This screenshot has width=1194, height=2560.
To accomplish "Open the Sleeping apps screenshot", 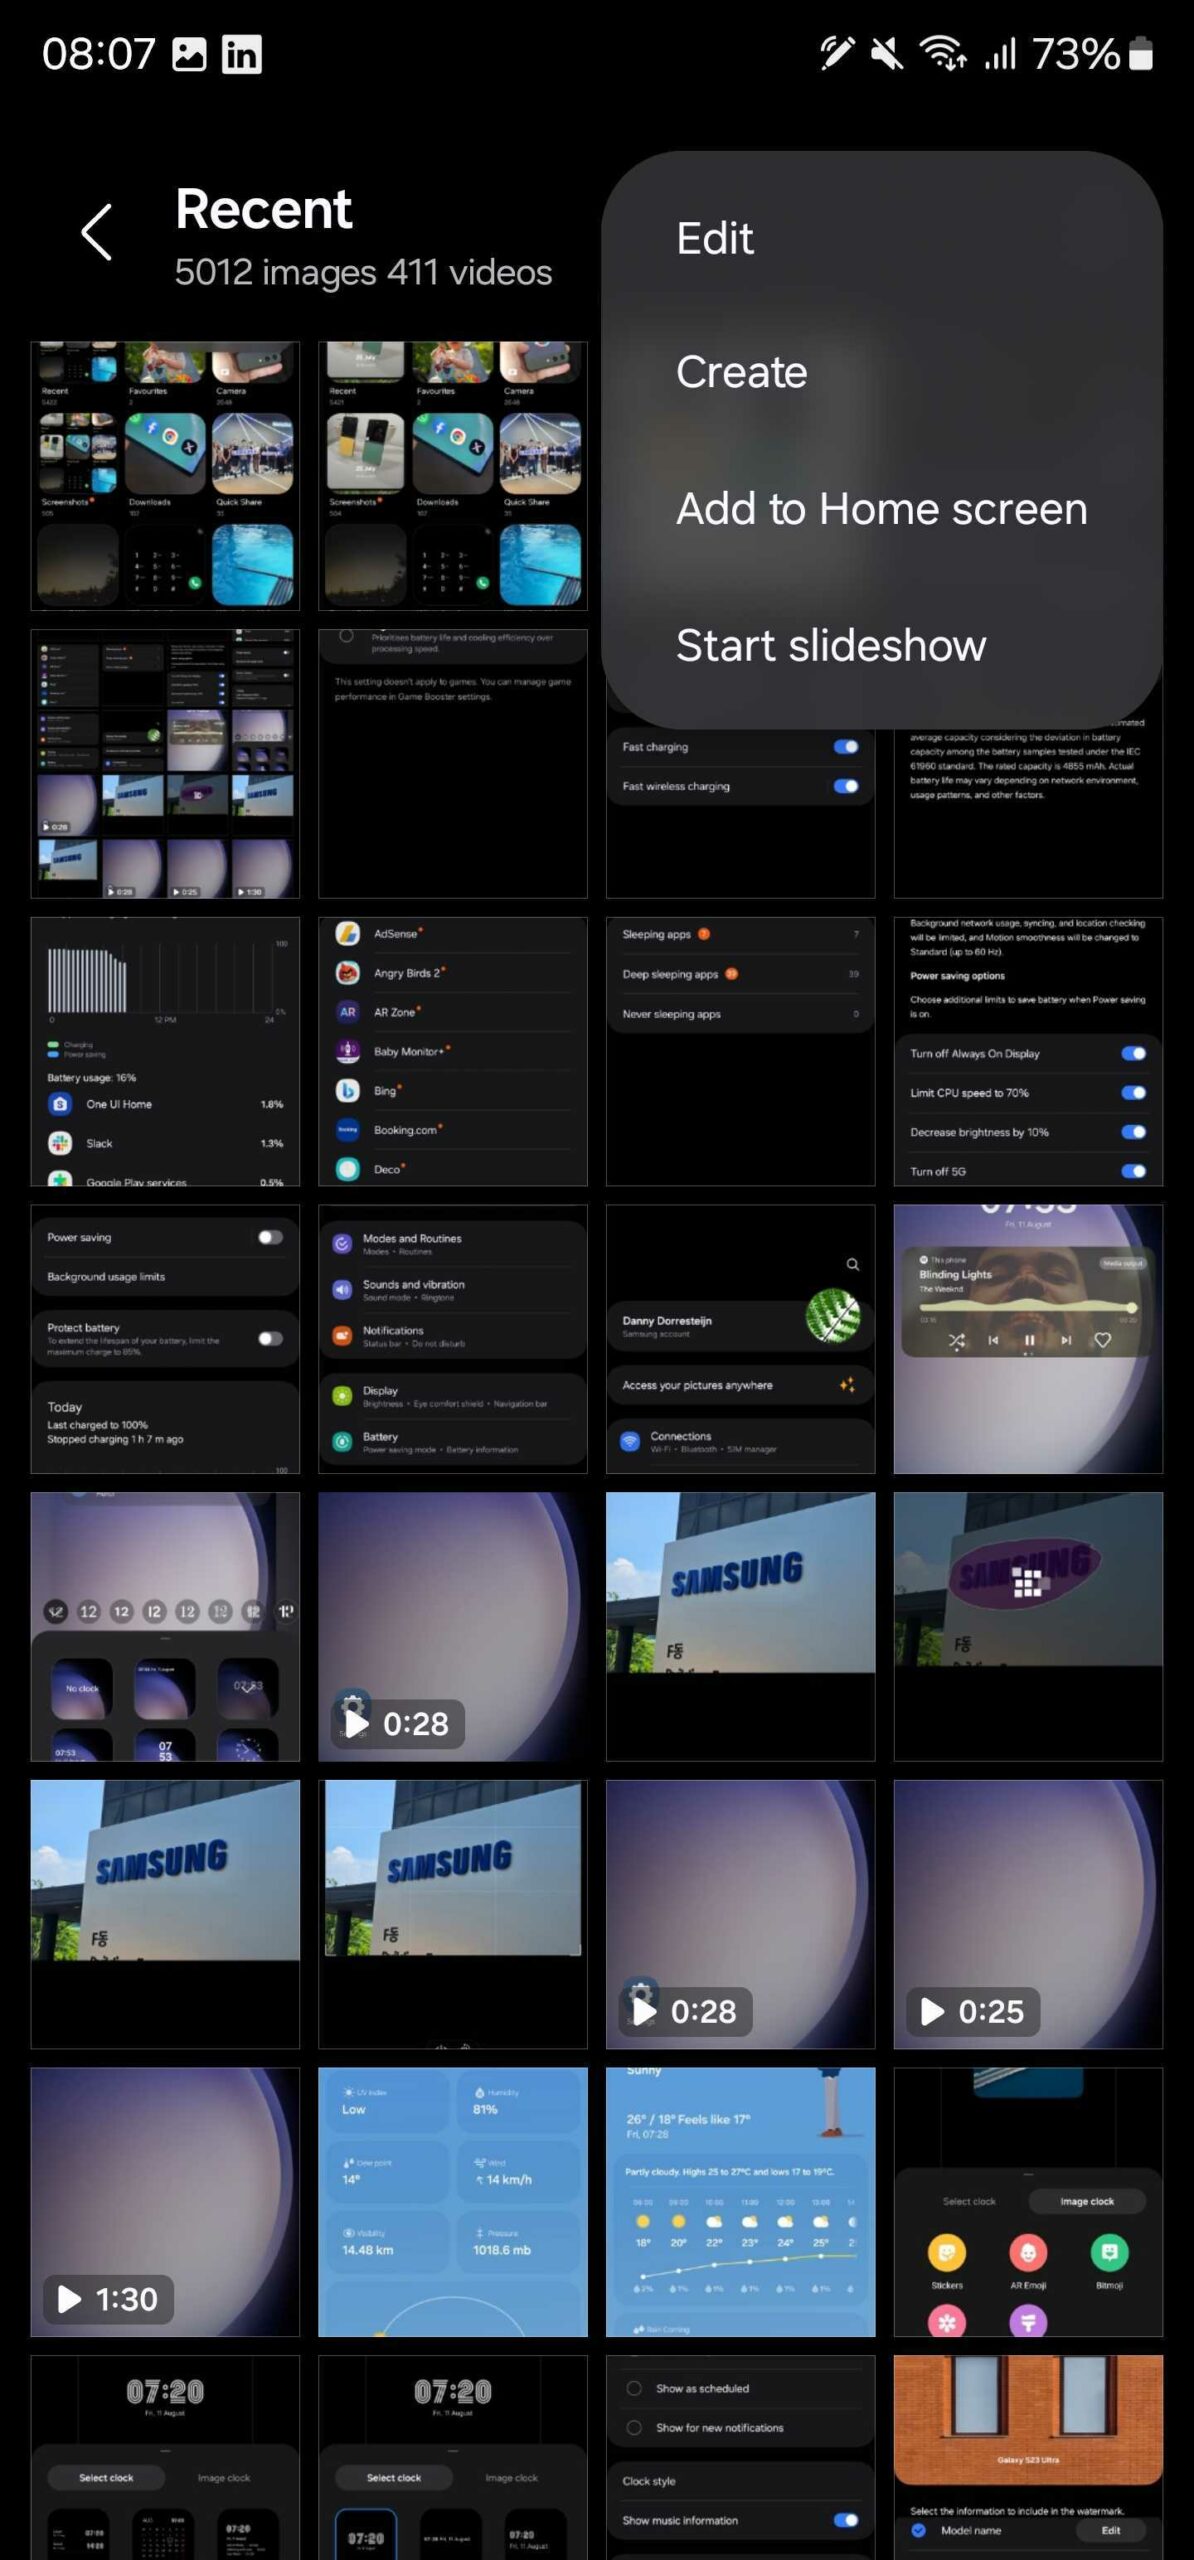I will tap(740, 1051).
